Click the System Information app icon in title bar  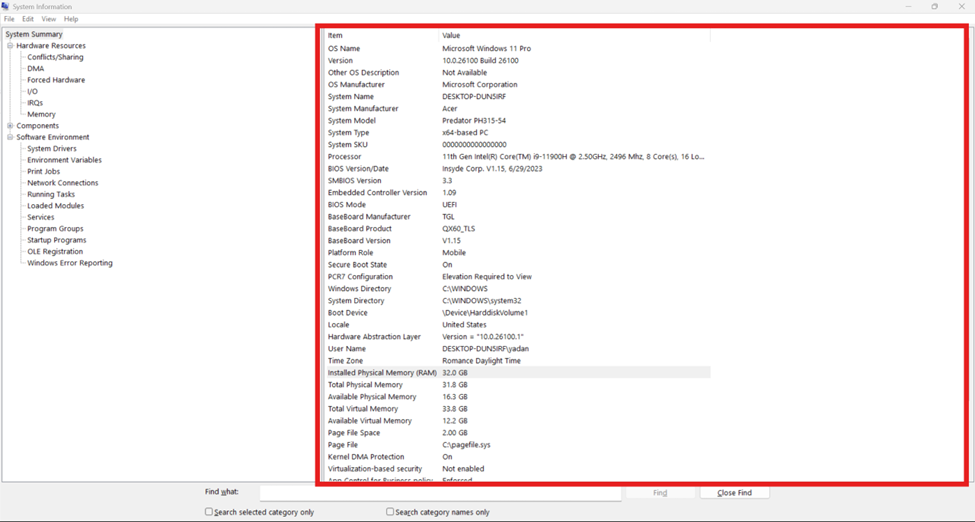[x=6, y=6]
